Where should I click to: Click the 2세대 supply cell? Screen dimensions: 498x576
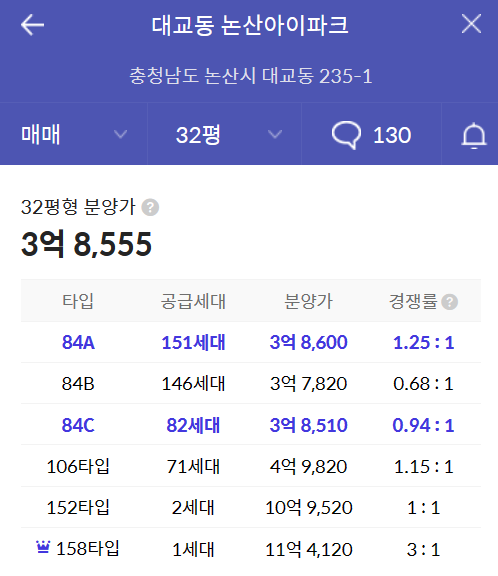pyautogui.click(x=193, y=508)
